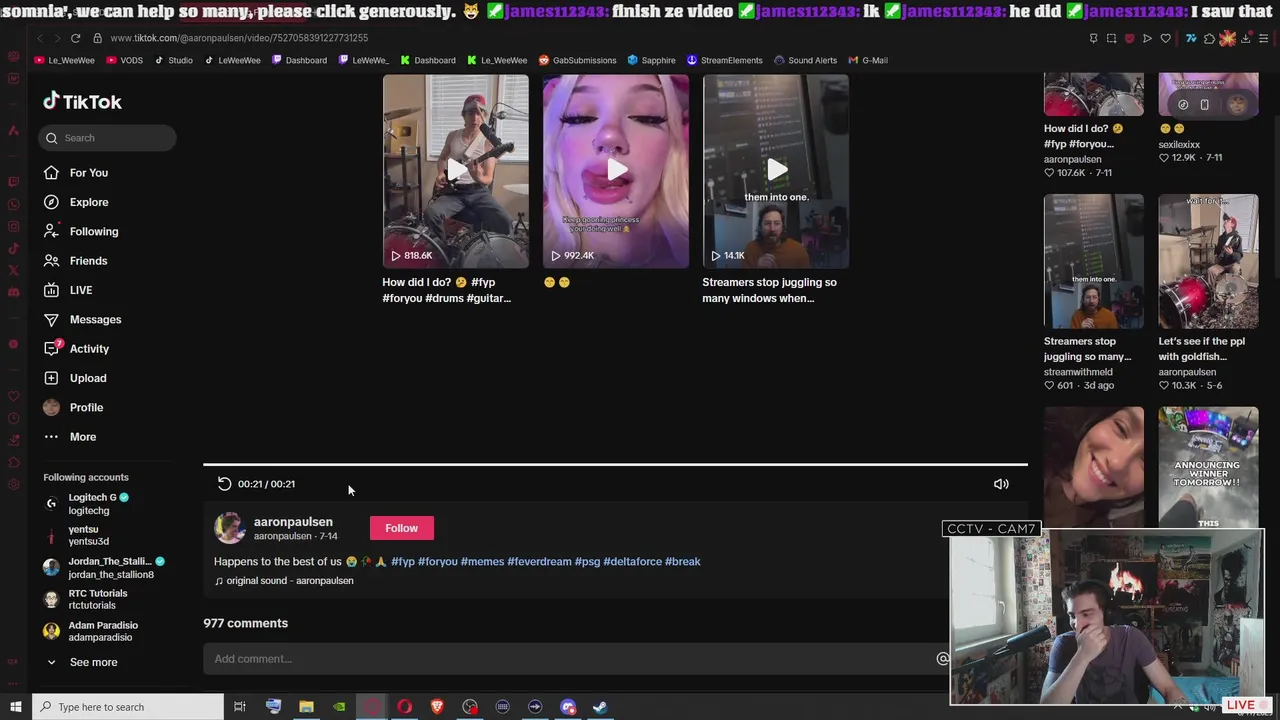Open the NVIDIA app on the taskbar

pos(339,707)
